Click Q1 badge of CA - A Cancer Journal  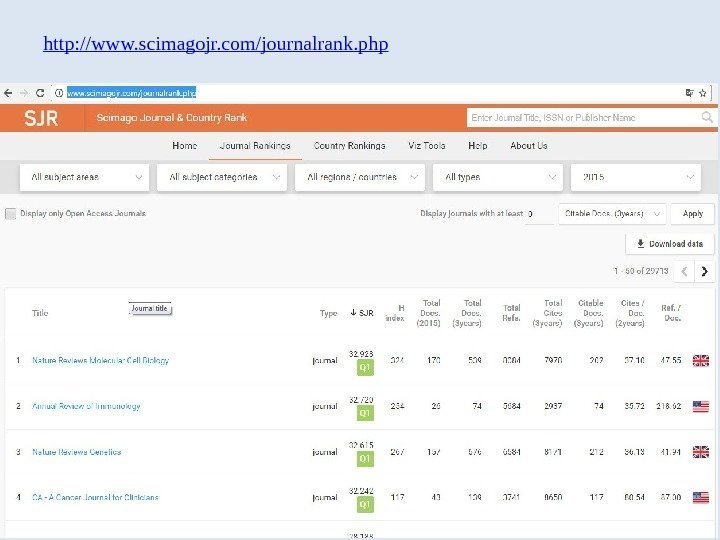pos(365,505)
